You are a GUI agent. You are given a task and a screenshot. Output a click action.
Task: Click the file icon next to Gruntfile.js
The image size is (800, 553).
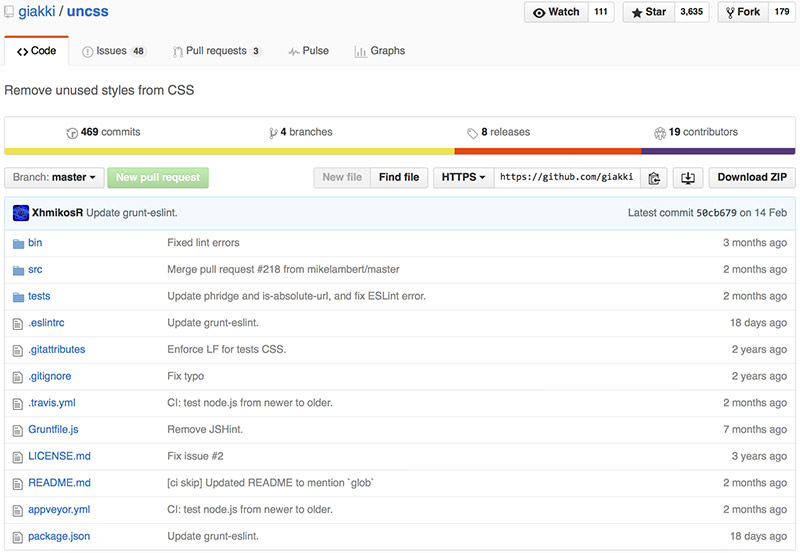click(18, 430)
